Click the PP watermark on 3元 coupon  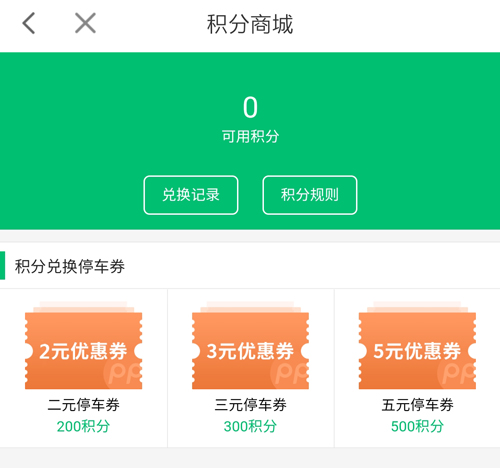289,372
